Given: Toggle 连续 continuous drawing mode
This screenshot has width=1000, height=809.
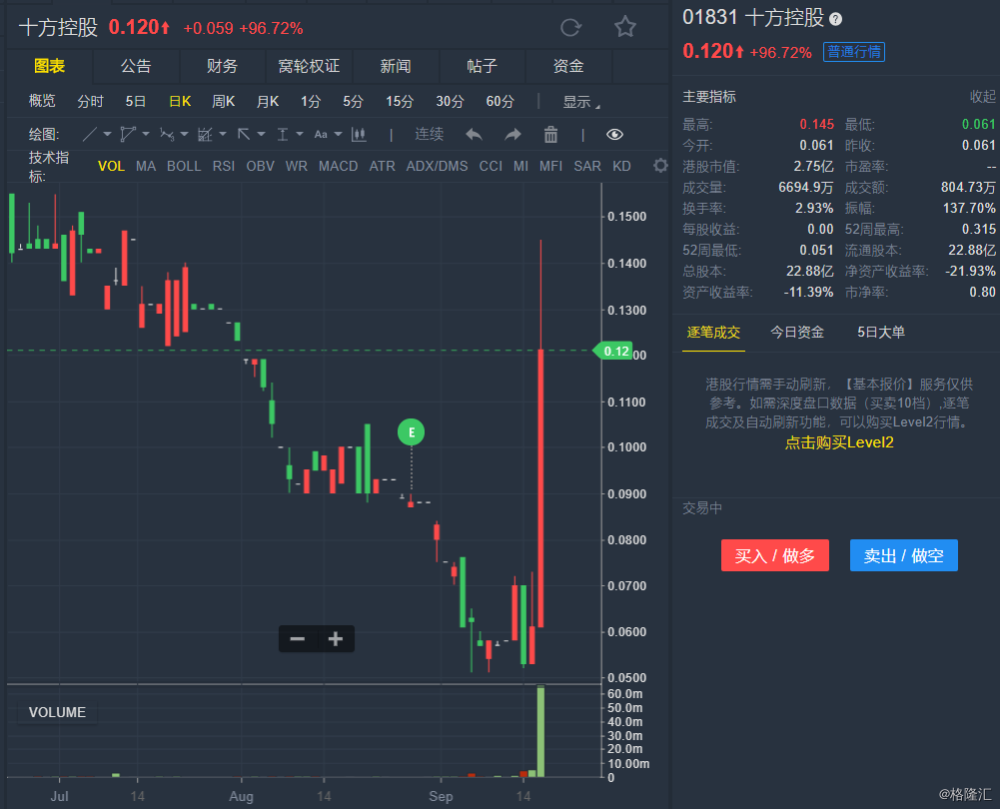Looking at the screenshot, I should click(x=429, y=135).
